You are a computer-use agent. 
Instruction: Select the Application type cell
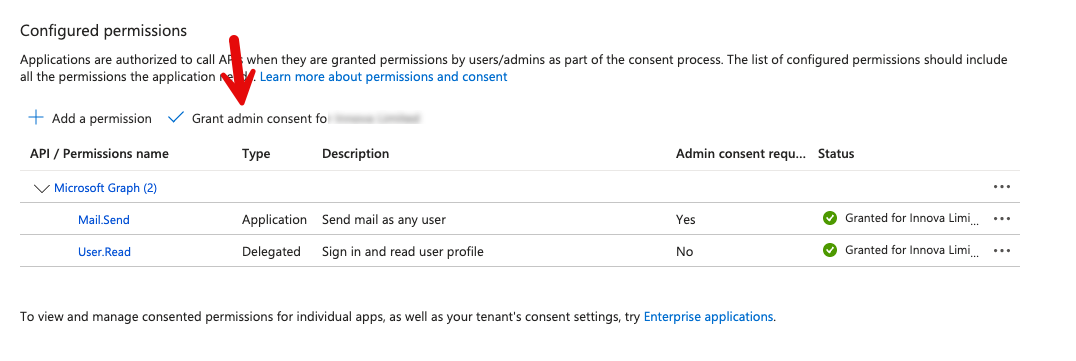274,220
